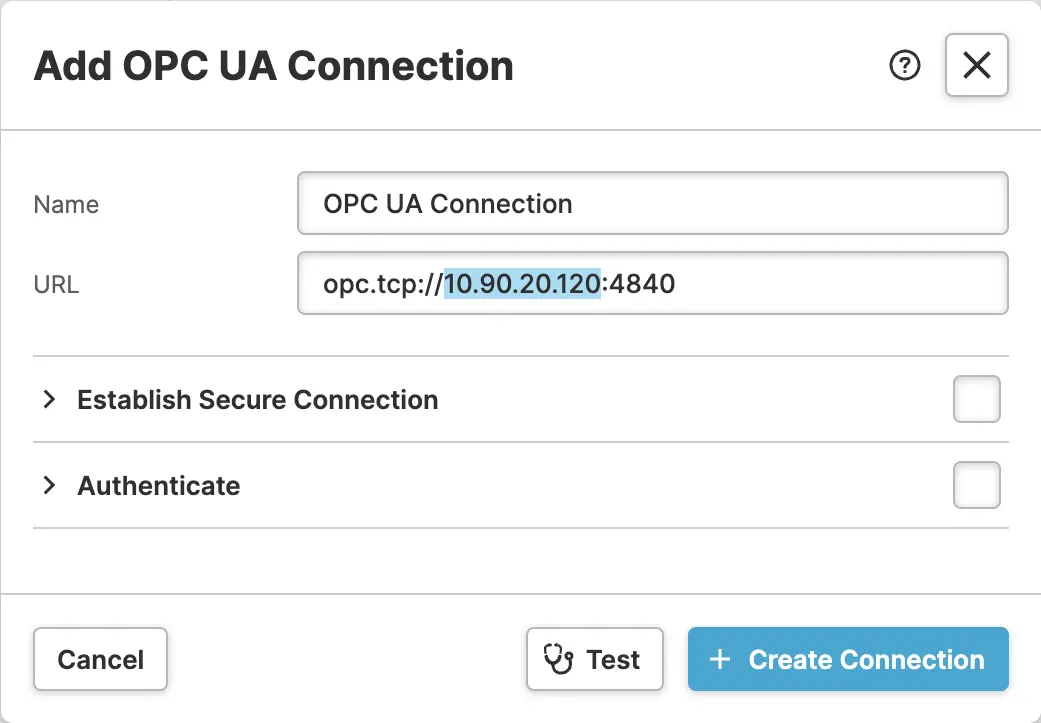The width and height of the screenshot is (1041, 723).
Task: Click the plus icon on Create Connection
Action: [x=719, y=660]
